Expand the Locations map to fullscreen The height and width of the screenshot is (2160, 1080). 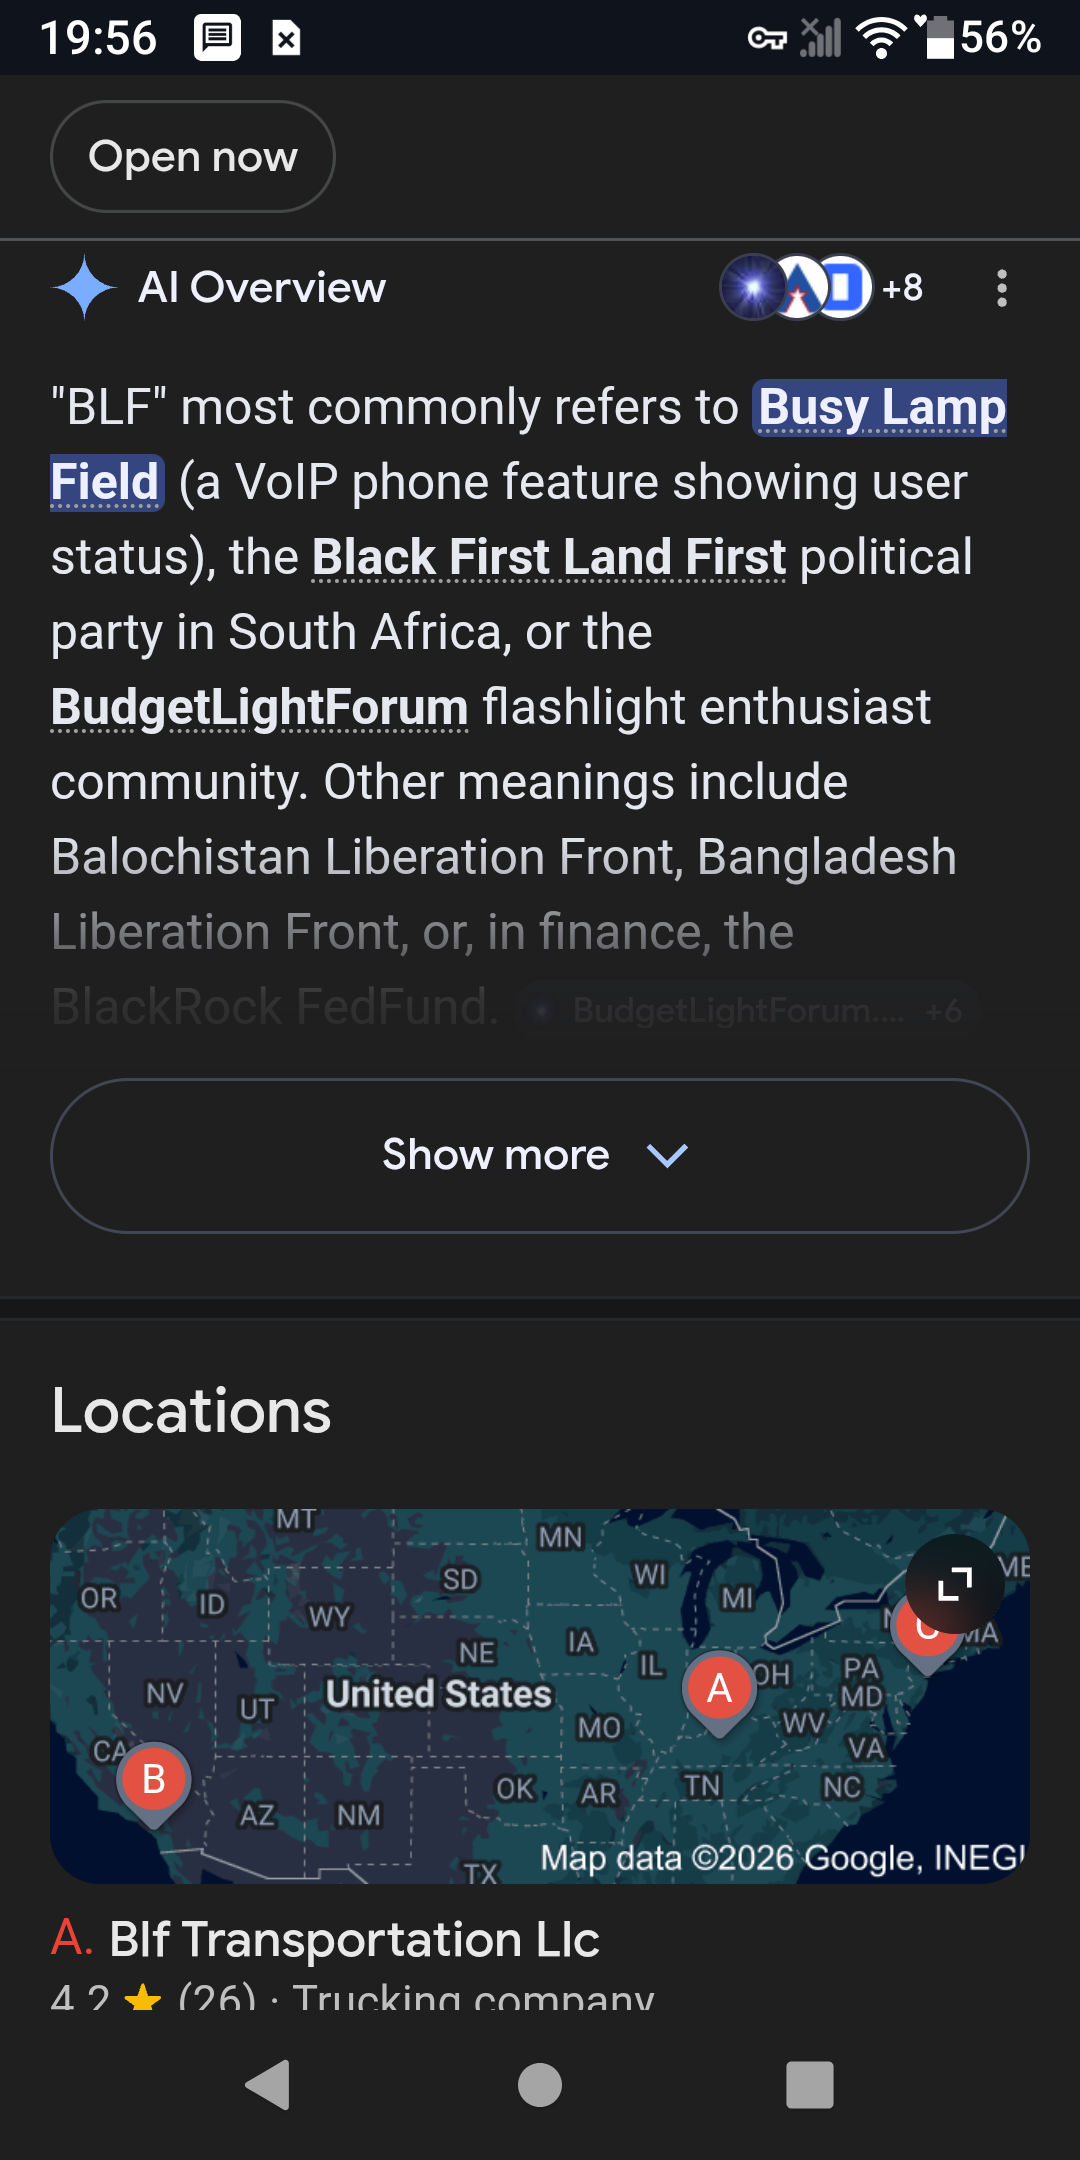pyautogui.click(x=954, y=1584)
